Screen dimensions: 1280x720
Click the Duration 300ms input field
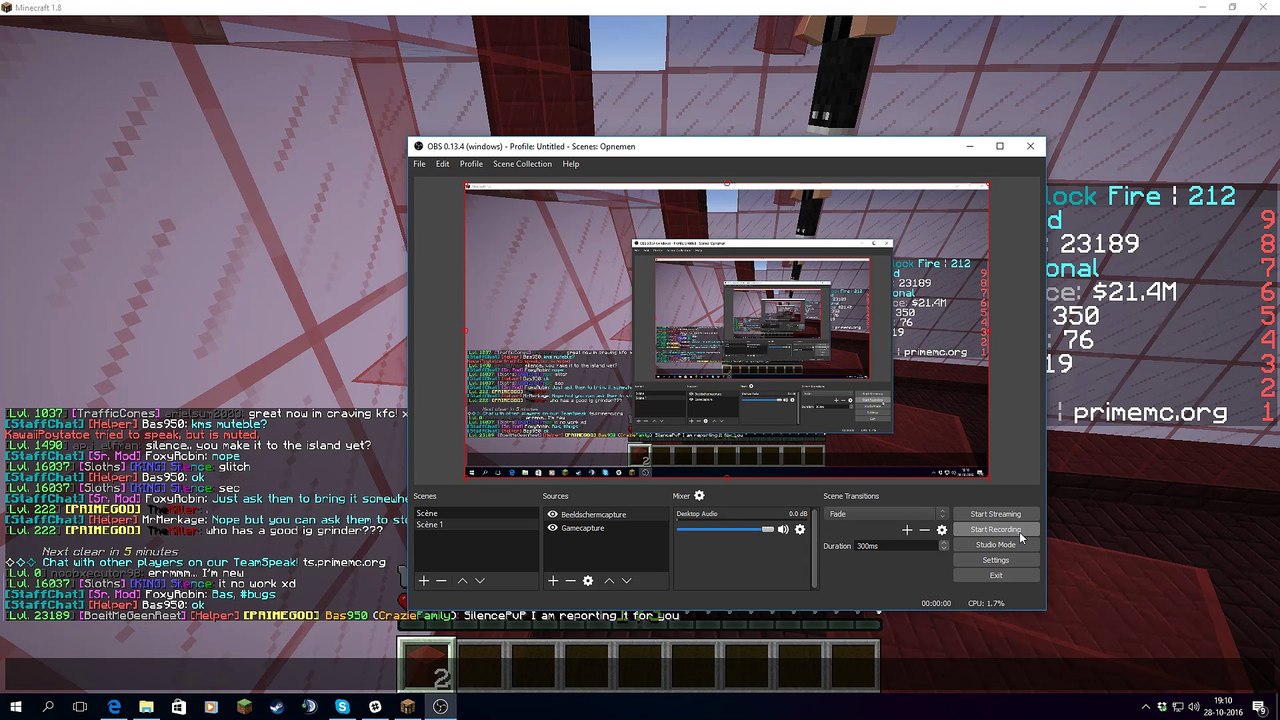896,546
